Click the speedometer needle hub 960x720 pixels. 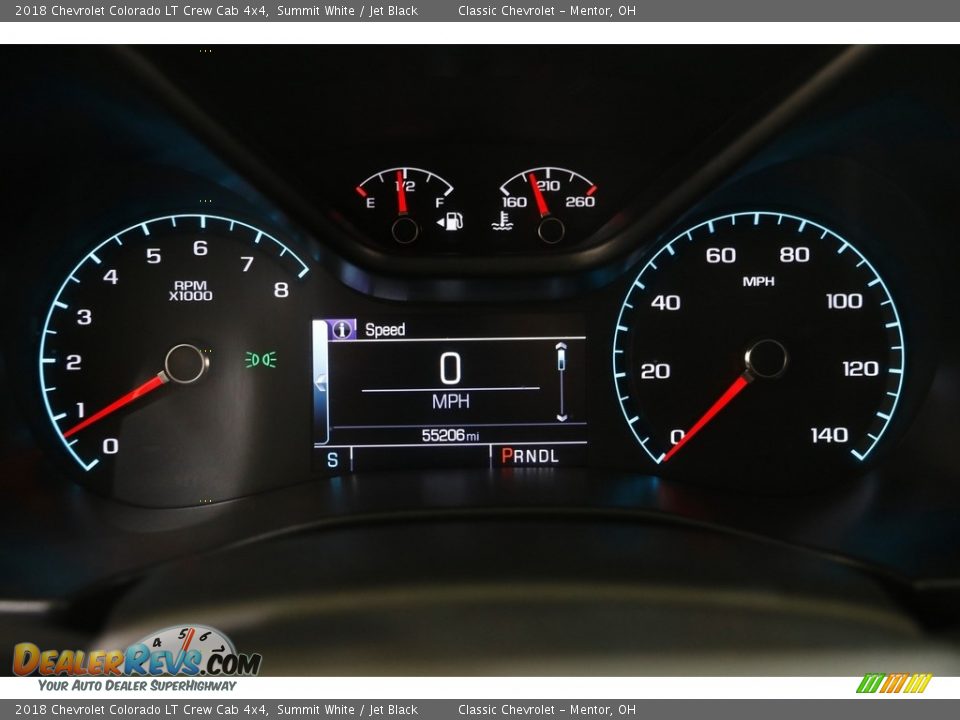click(x=766, y=359)
